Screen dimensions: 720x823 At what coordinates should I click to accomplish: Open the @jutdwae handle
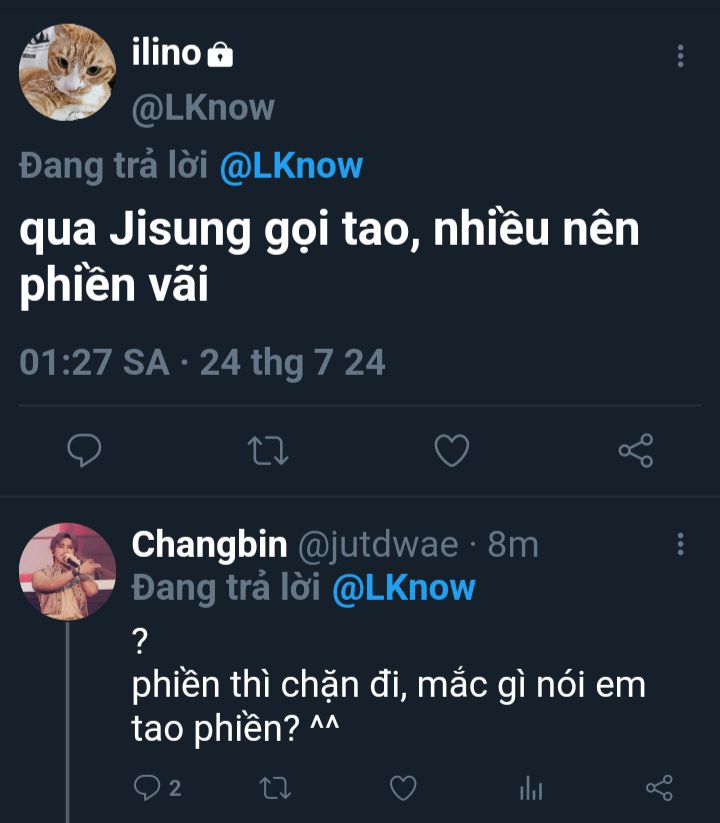(x=378, y=546)
